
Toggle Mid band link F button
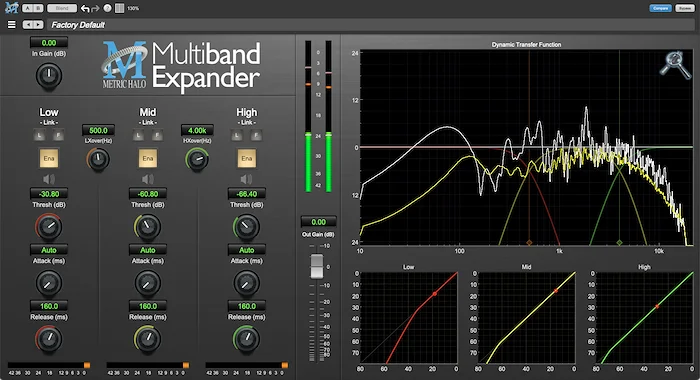click(x=157, y=135)
